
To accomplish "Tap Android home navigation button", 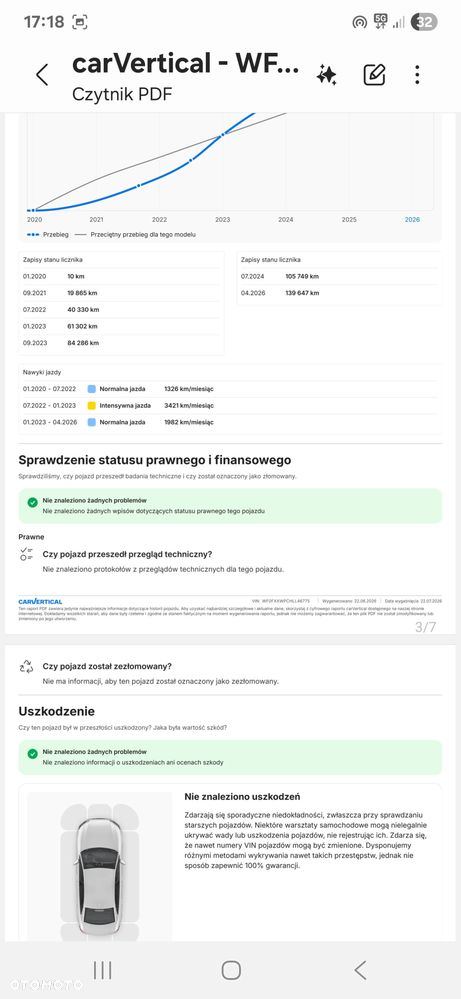I will pos(231,970).
